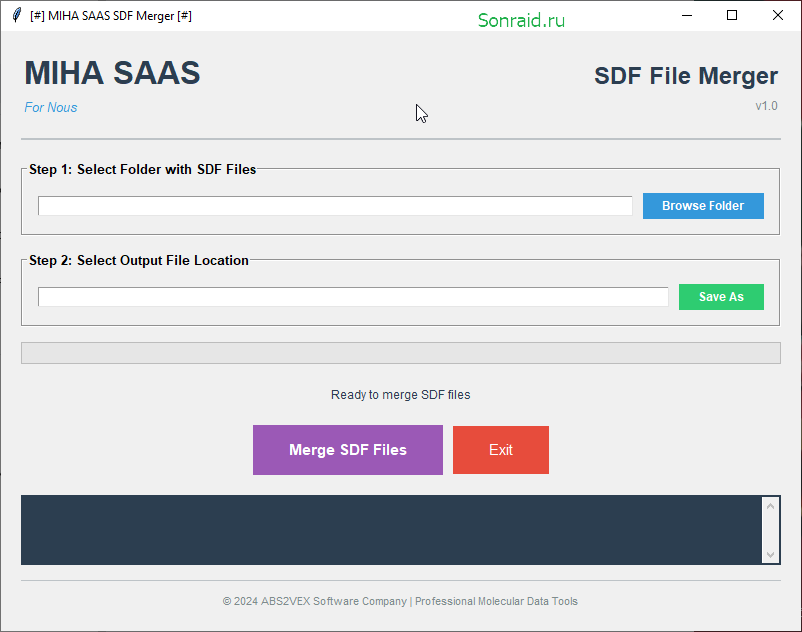This screenshot has height=632, width=802.
Task: Start merging with Merge SDF Files button
Action: click(348, 450)
